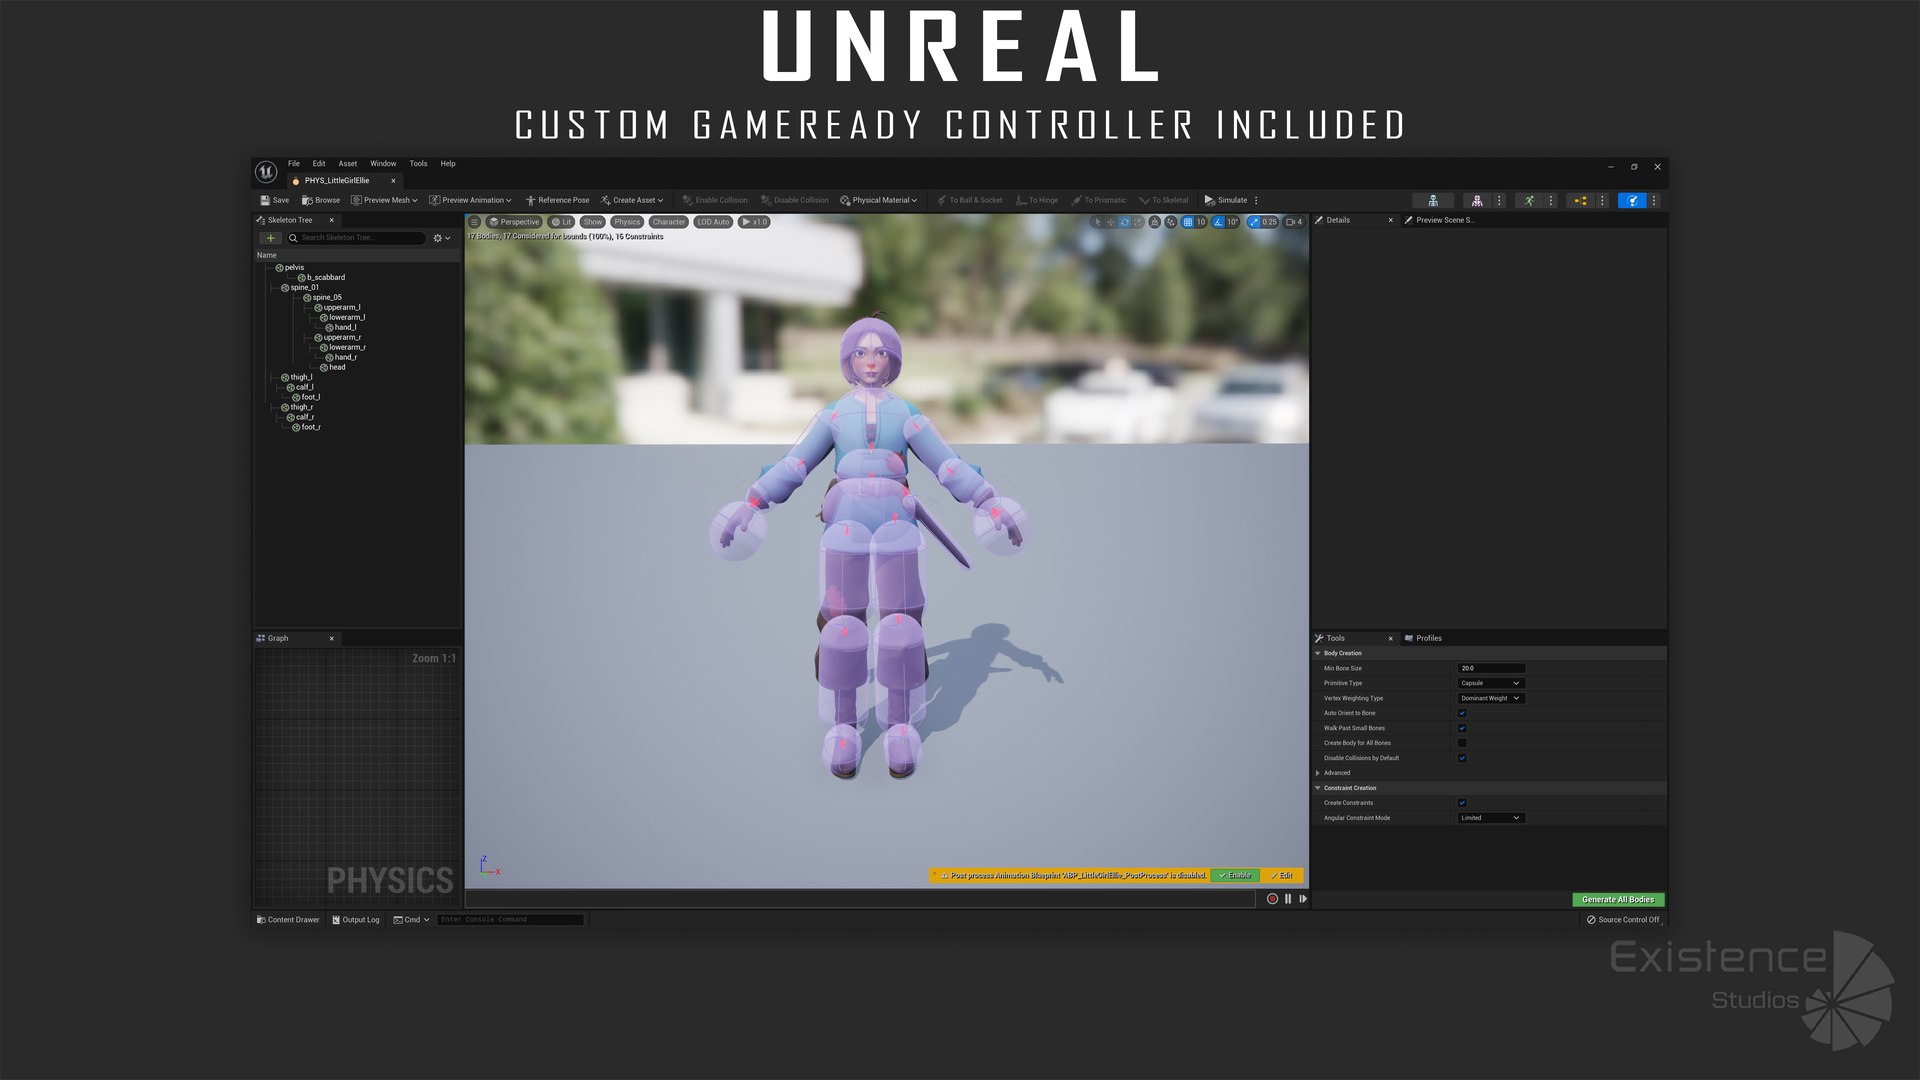Open the Create Asset dropdown
Screen dimensions: 1920x1080
click(632, 200)
